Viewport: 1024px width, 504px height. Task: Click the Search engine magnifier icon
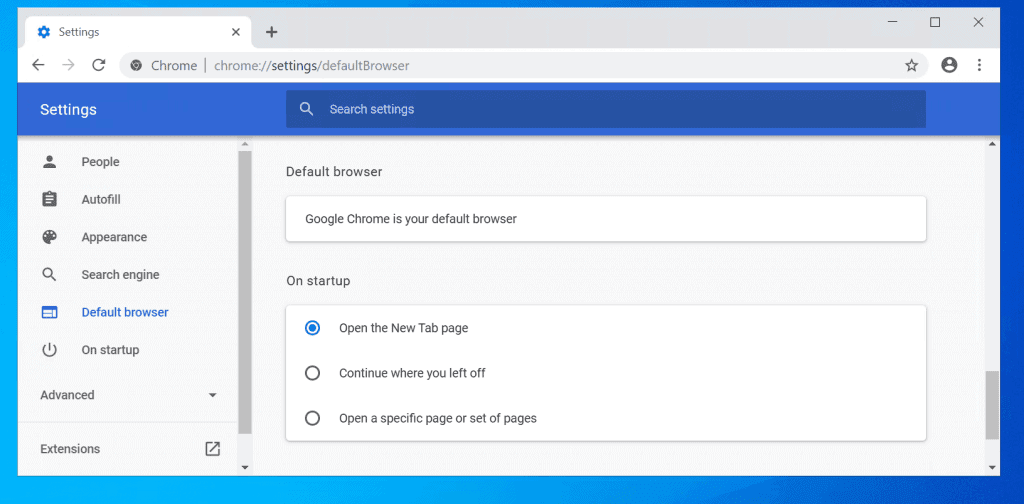click(x=50, y=274)
